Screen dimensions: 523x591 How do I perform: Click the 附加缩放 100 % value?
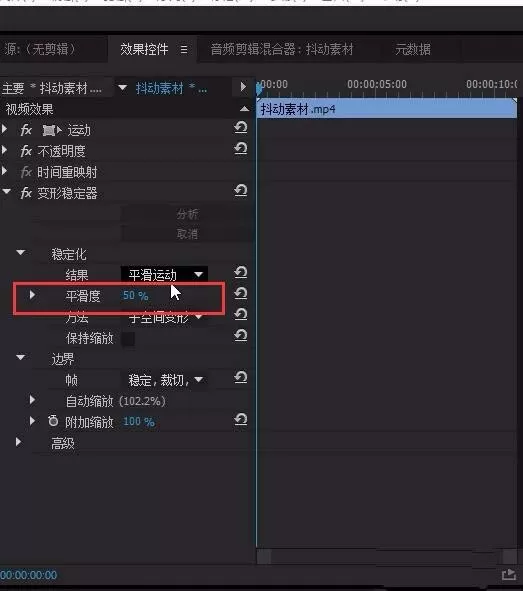[x=139, y=421]
